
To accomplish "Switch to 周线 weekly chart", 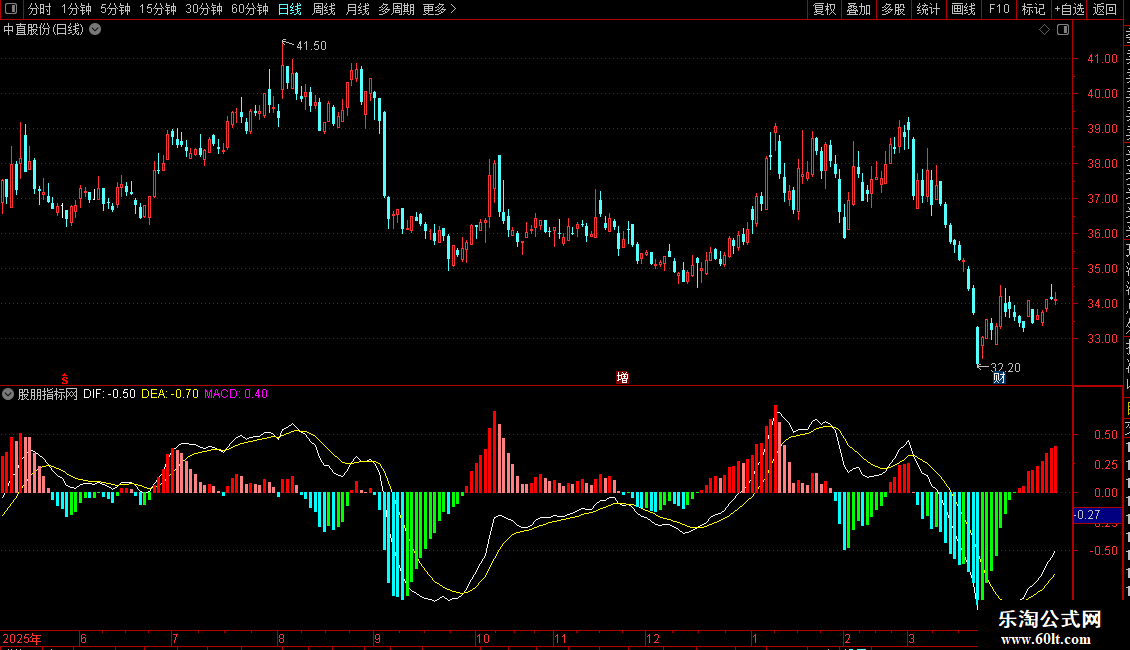I will click(x=324, y=9).
